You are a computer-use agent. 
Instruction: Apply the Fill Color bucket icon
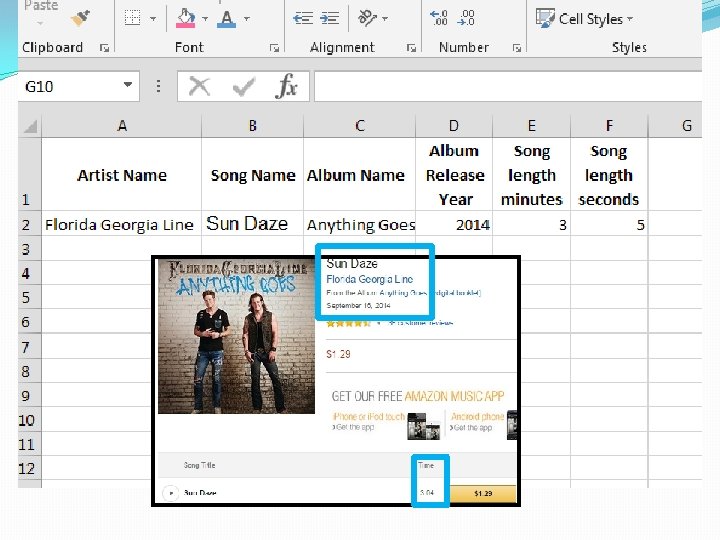186,18
